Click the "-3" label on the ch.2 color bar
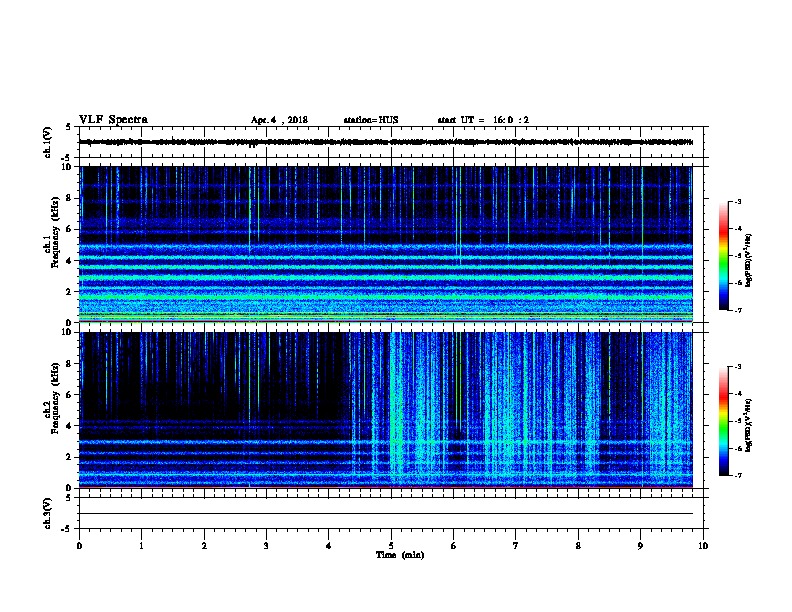Screen dimensions: 792x612 737,367
